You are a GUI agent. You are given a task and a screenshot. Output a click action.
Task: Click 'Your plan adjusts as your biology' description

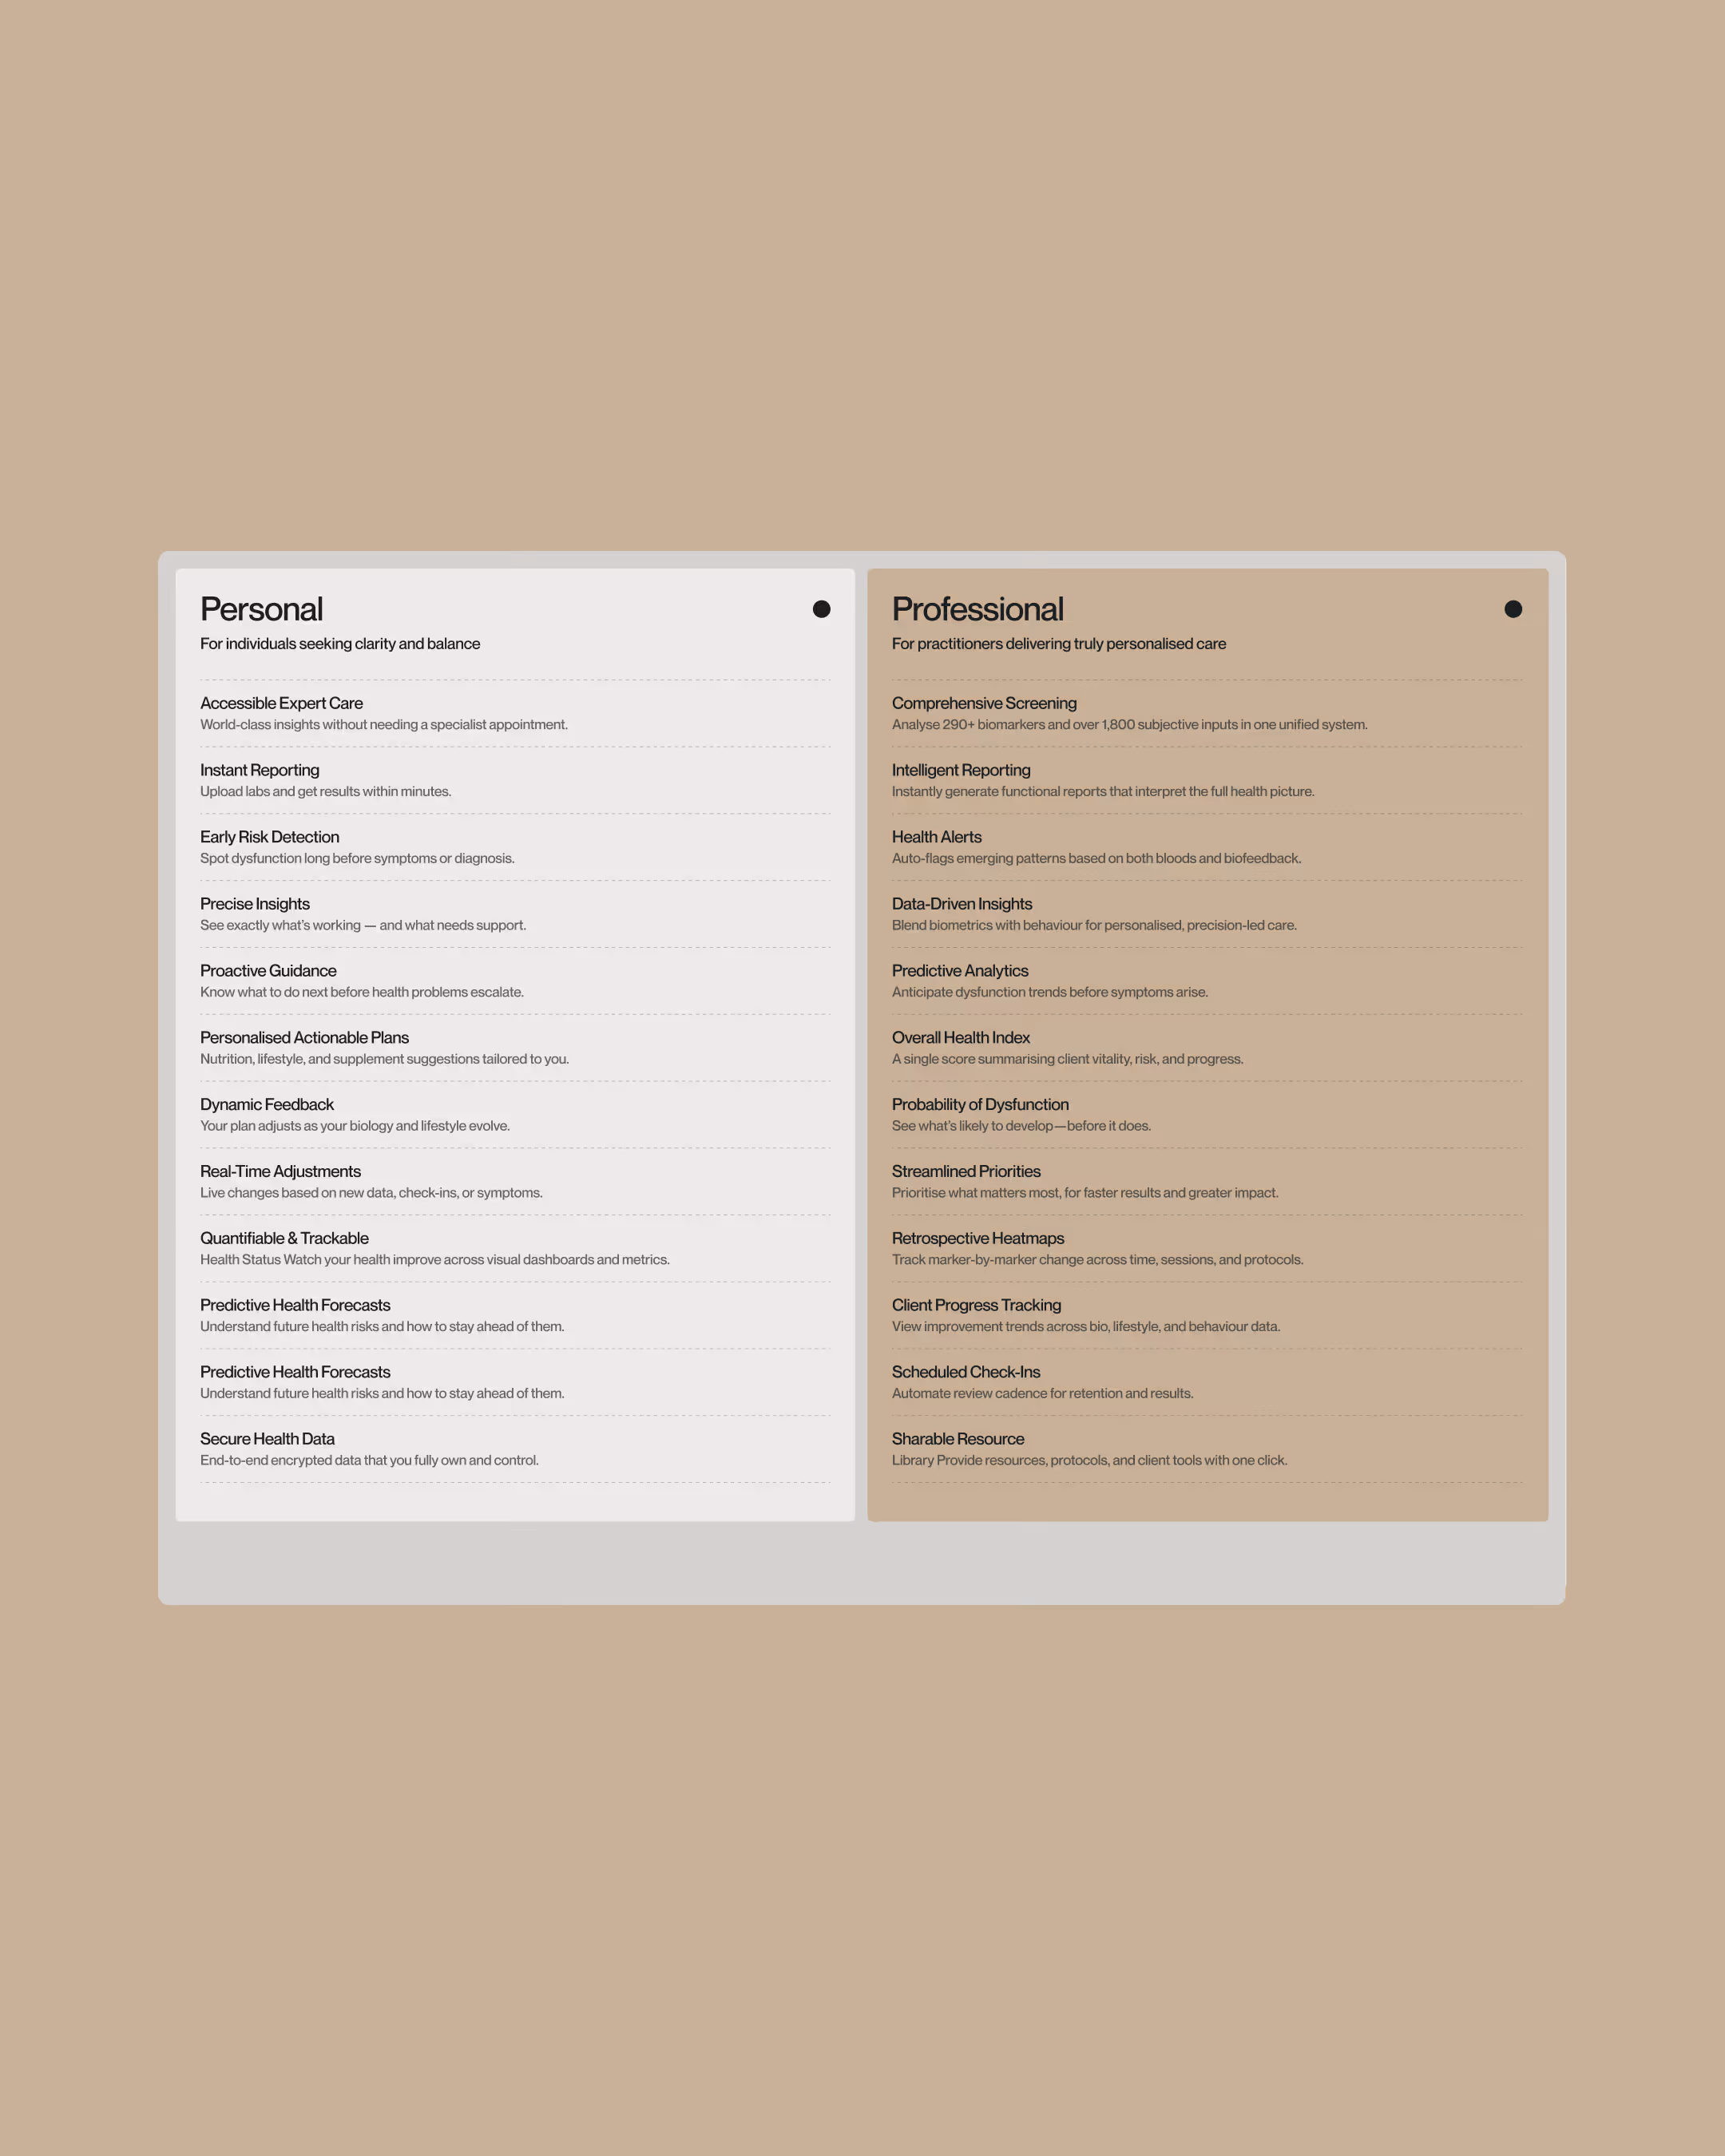[355, 1126]
